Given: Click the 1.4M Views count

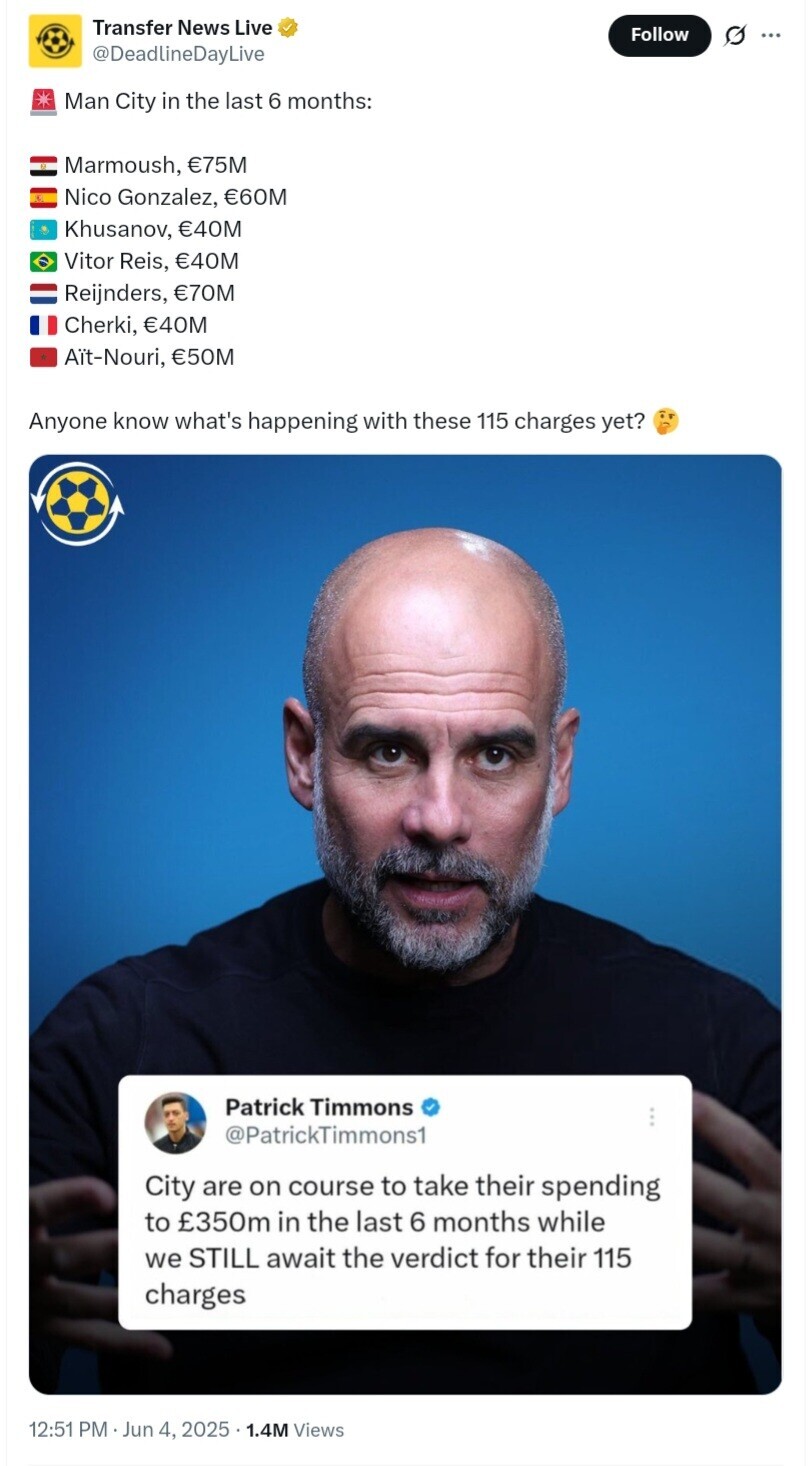Looking at the screenshot, I should click(x=295, y=1430).
